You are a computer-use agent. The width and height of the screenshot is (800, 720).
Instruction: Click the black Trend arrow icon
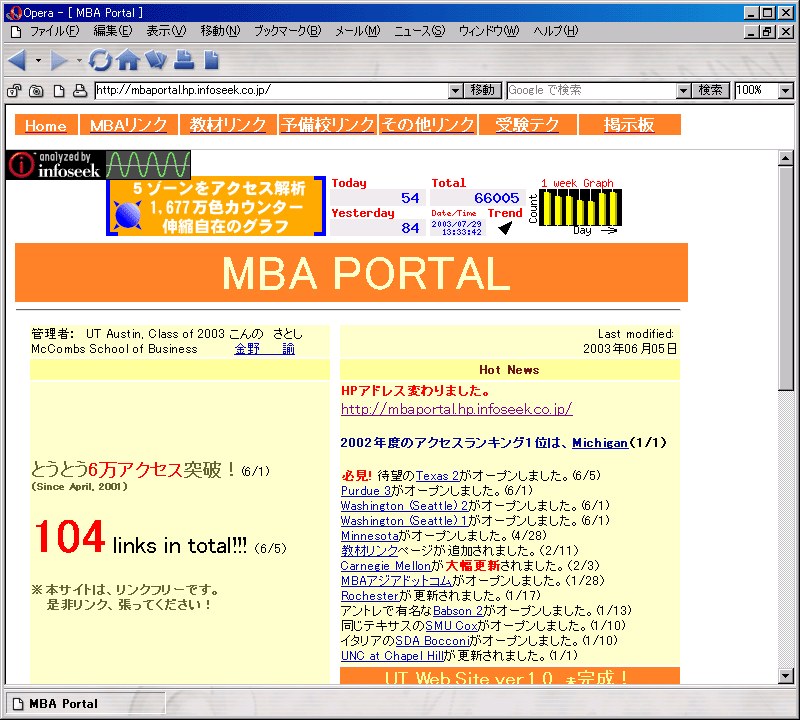pos(505,228)
